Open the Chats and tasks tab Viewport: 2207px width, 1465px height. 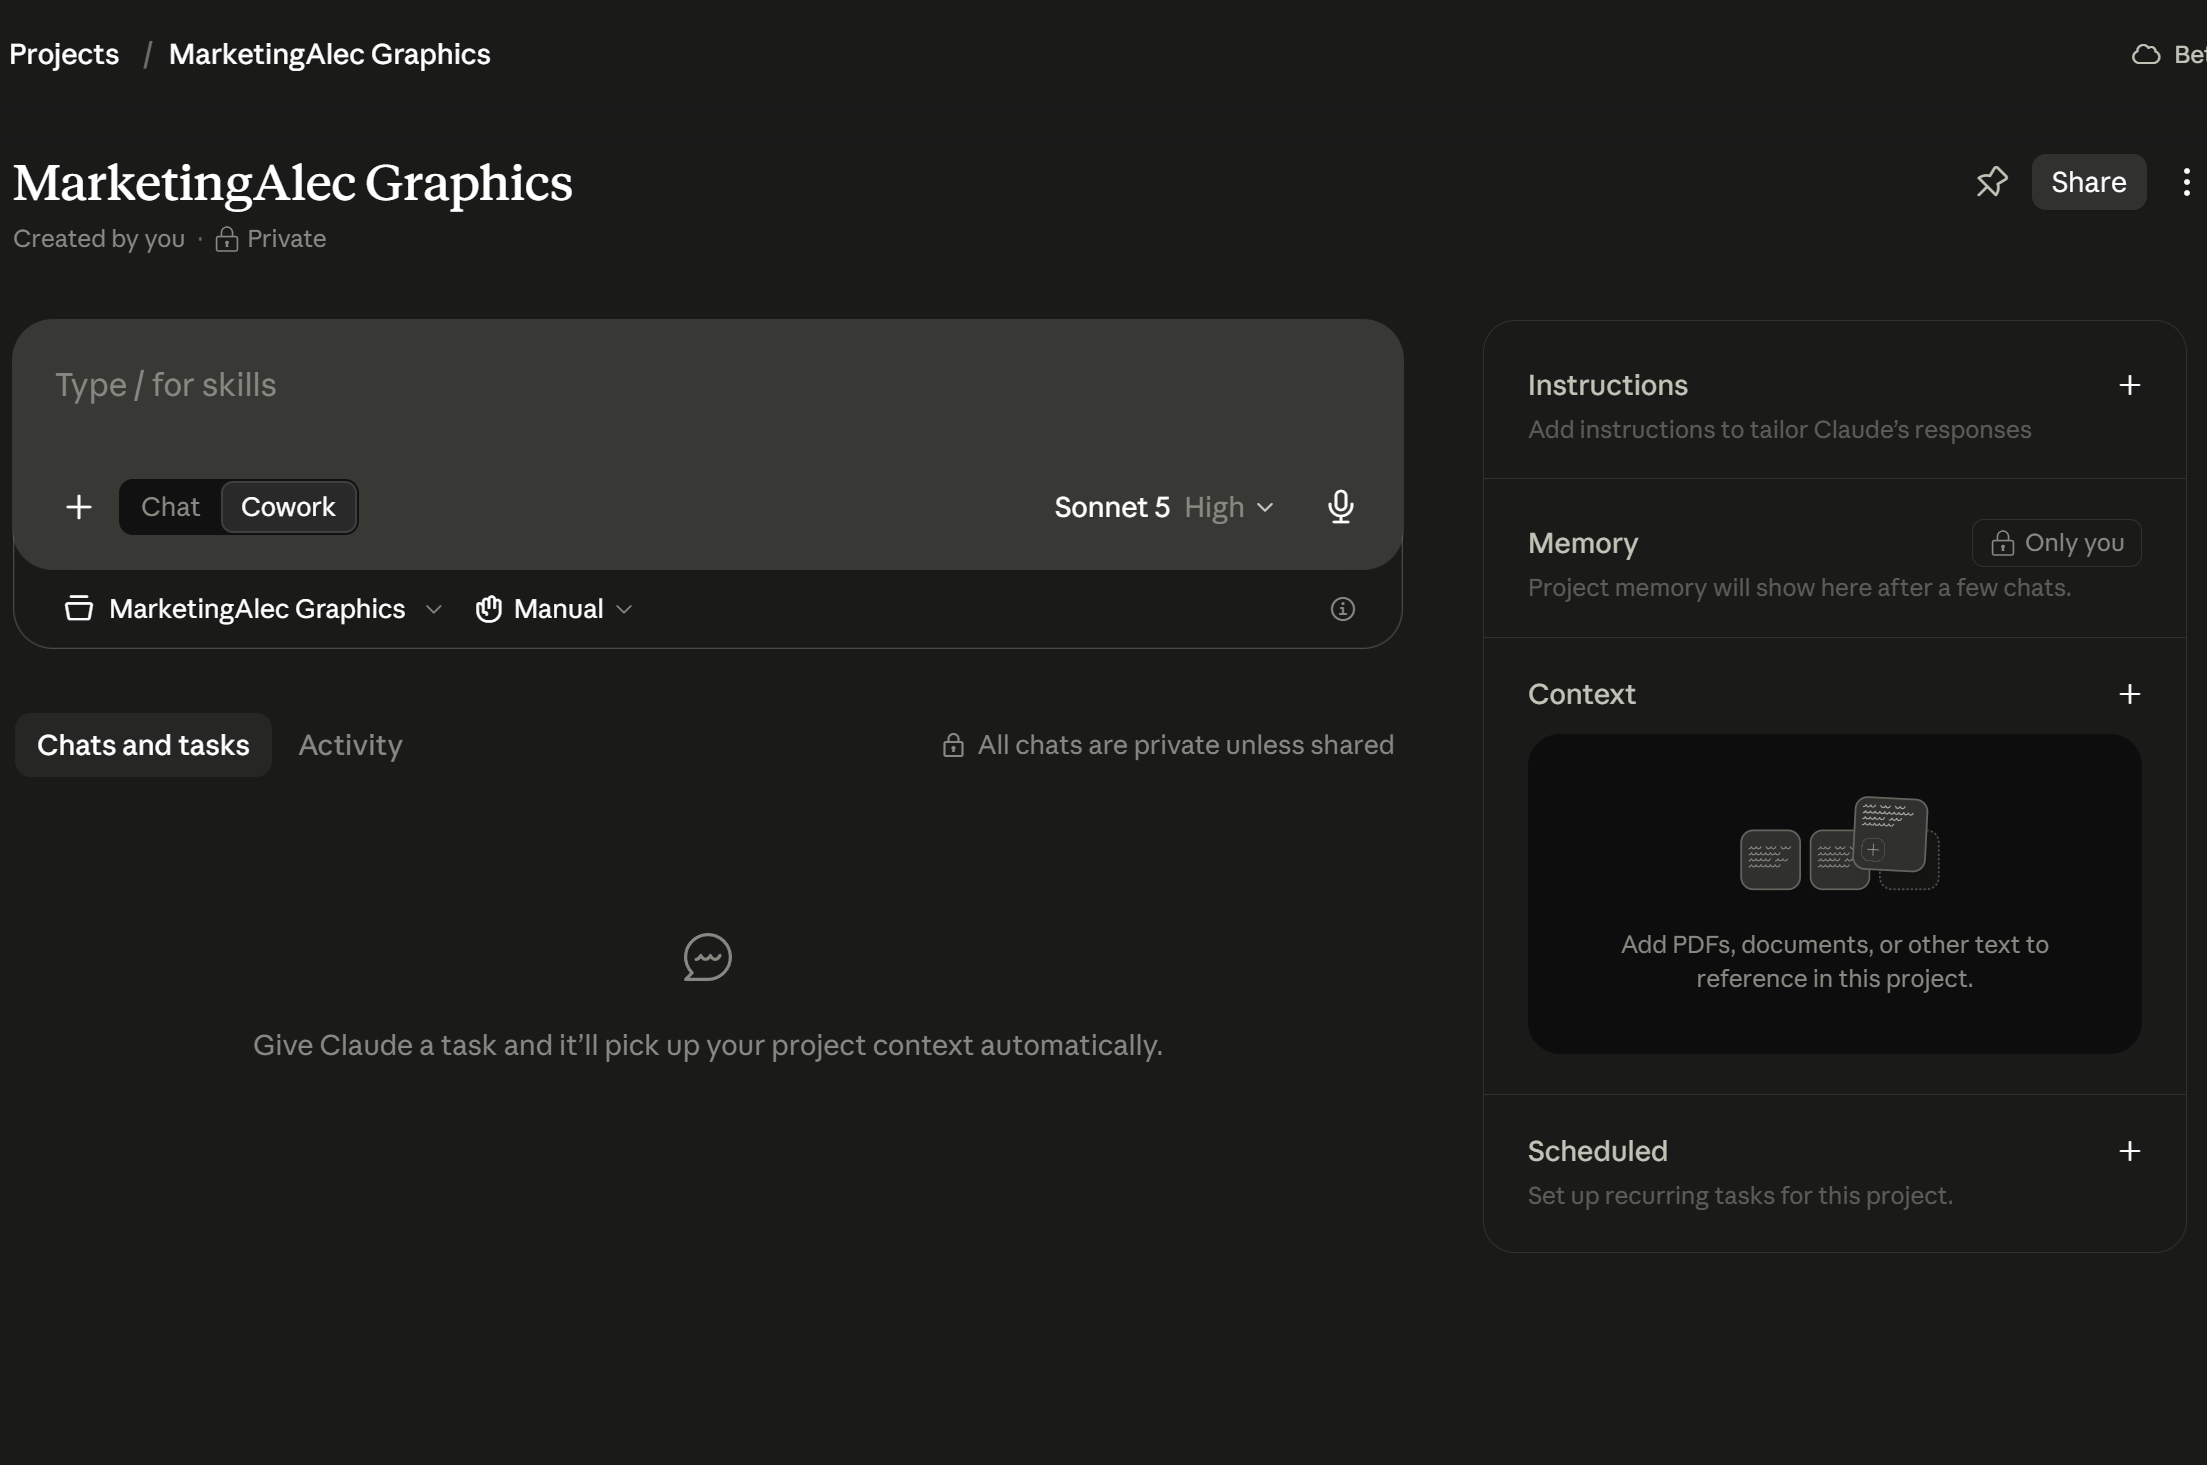click(143, 745)
